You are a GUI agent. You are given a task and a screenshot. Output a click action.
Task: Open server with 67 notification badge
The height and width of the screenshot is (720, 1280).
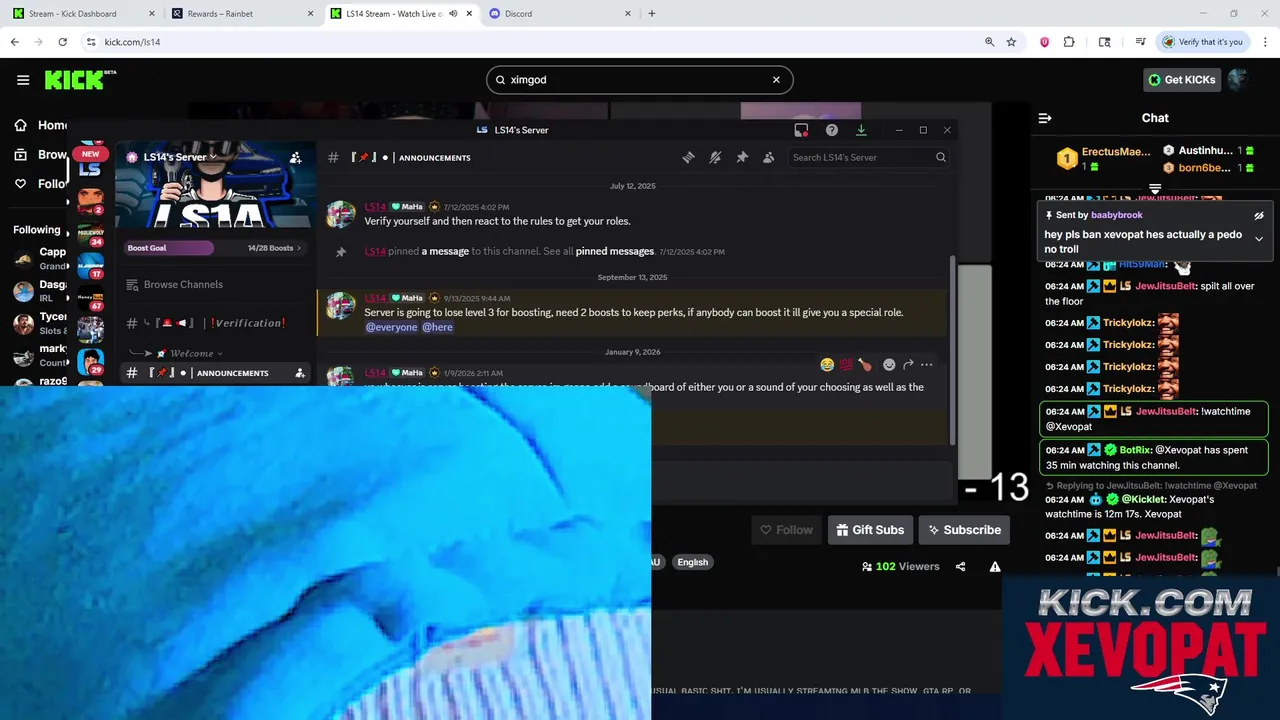[x=90, y=298]
